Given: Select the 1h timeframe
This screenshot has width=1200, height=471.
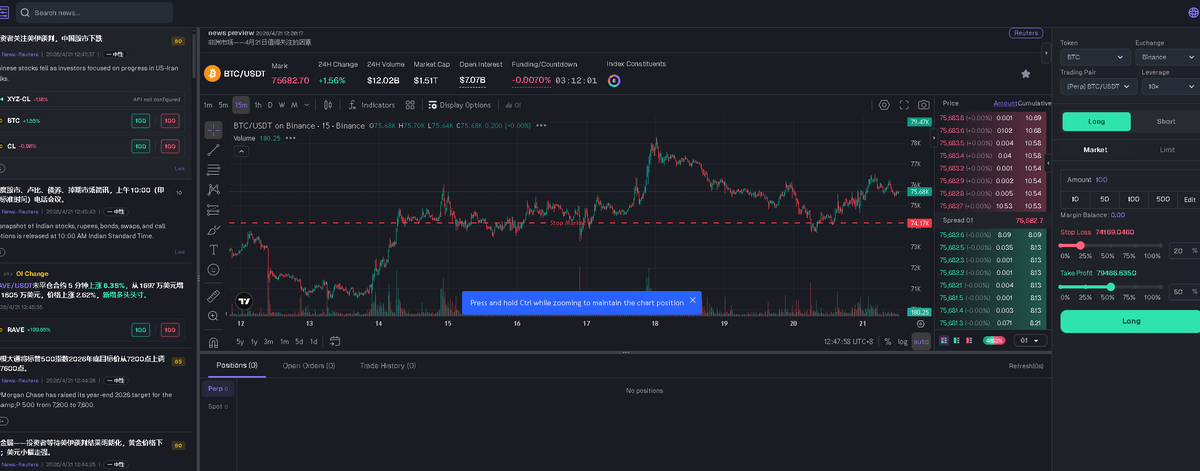Looking at the screenshot, I should 258,105.
